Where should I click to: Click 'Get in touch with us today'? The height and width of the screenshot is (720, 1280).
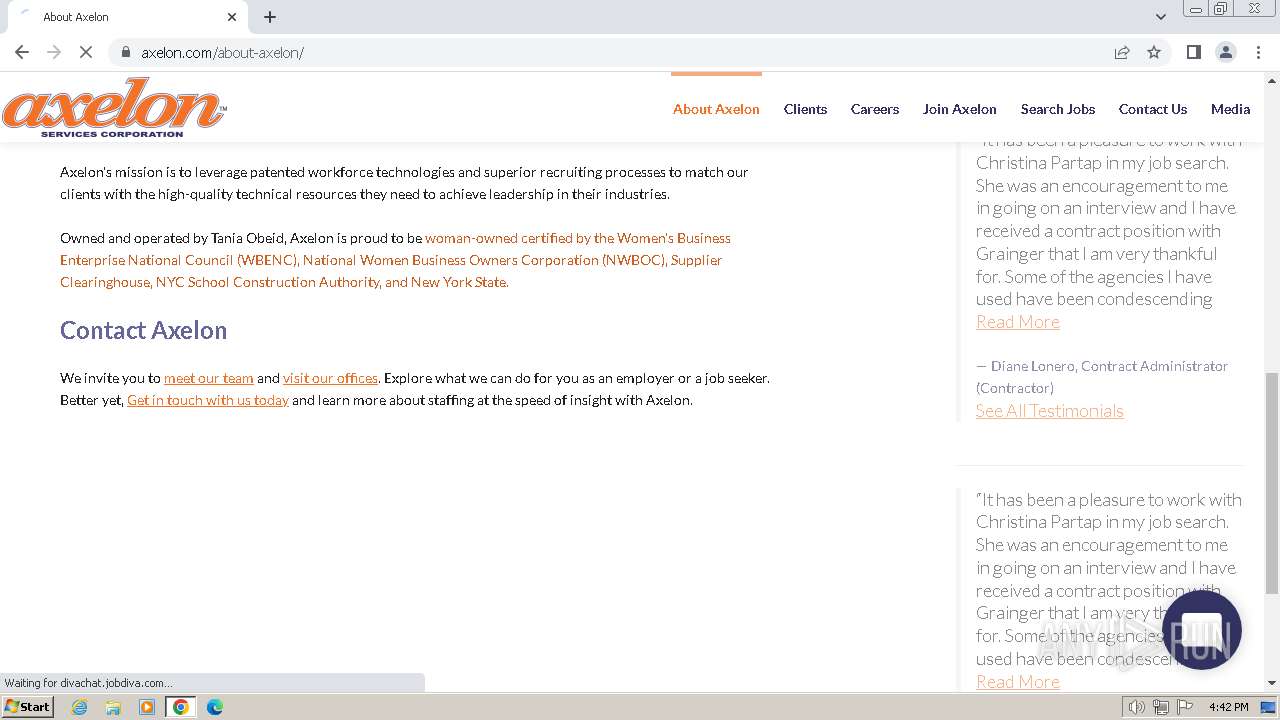(208, 400)
